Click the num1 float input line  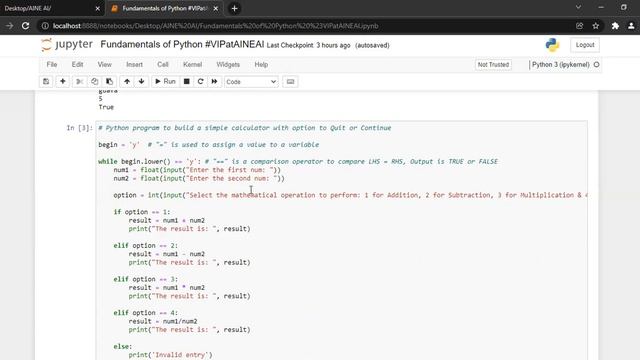point(197,170)
